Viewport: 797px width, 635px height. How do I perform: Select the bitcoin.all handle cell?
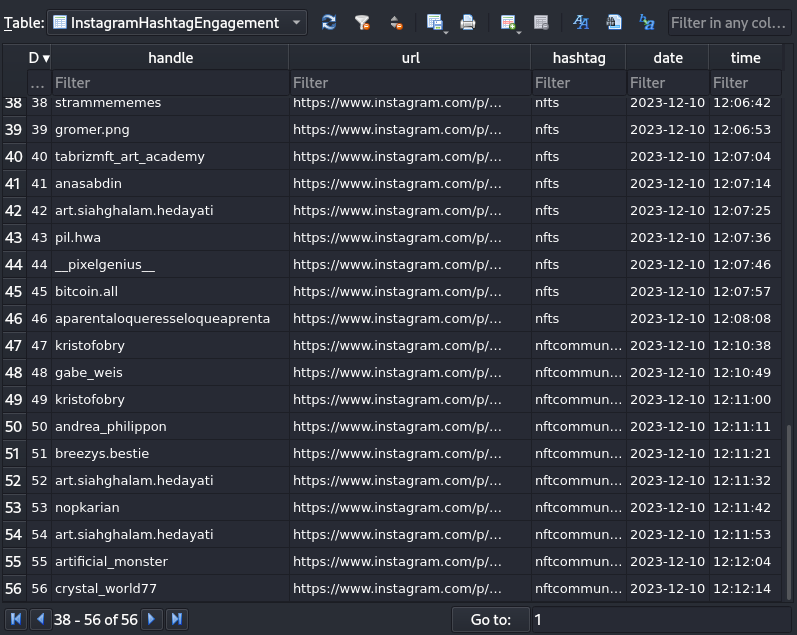click(170, 291)
